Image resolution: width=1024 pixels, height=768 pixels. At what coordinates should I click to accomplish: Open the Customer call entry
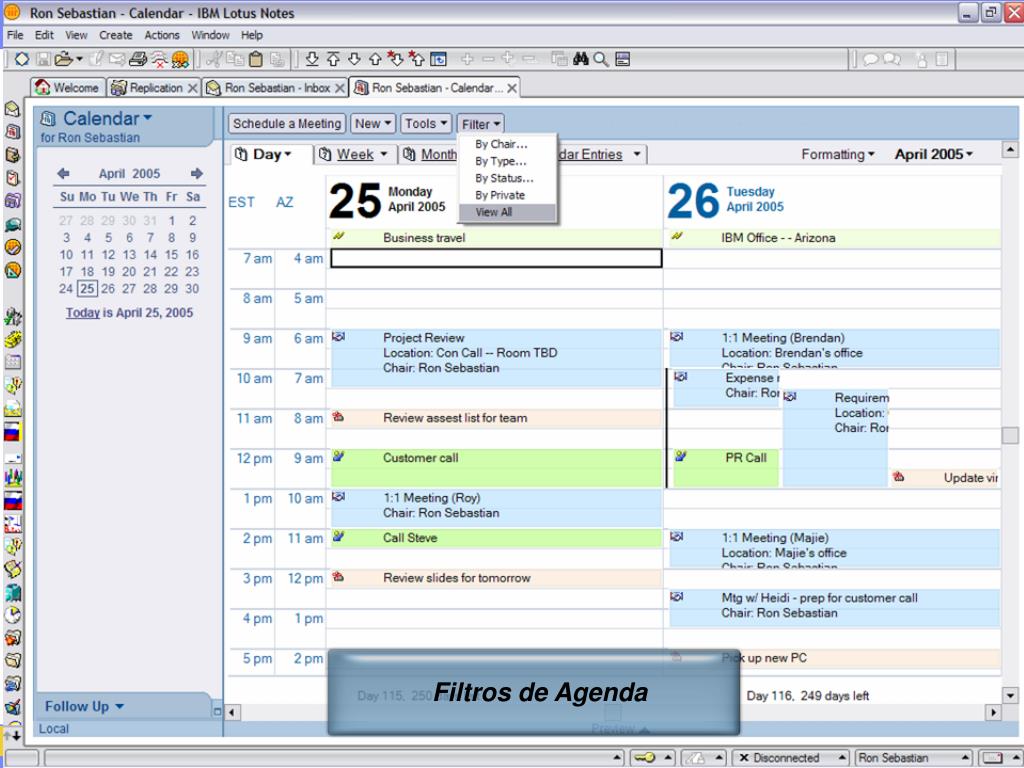(496, 468)
